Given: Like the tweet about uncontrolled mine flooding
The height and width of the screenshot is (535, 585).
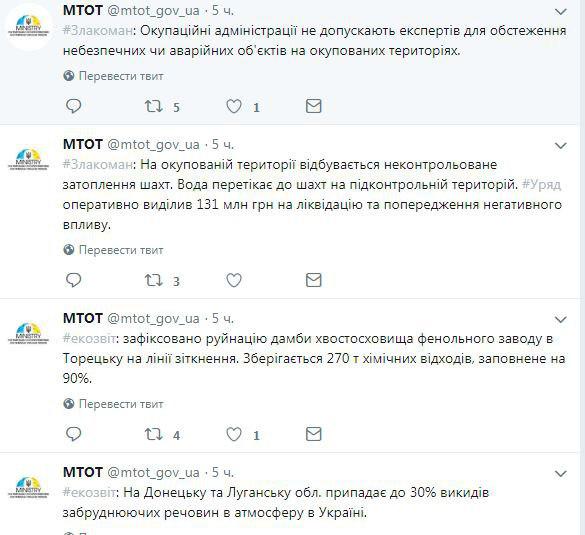Looking at the screenshot, I should click(x=234, y=280).
